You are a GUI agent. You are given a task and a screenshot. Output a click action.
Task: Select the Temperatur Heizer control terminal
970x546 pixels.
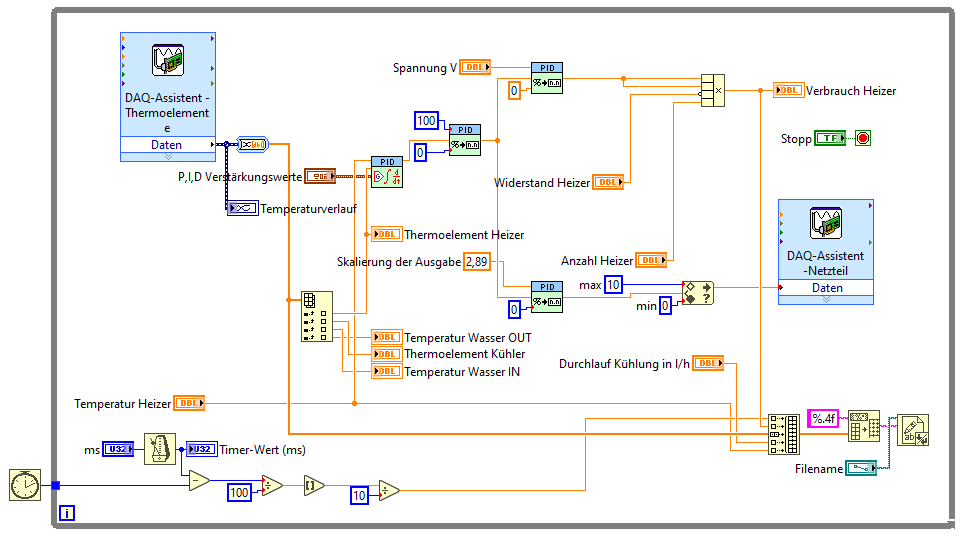189,403
